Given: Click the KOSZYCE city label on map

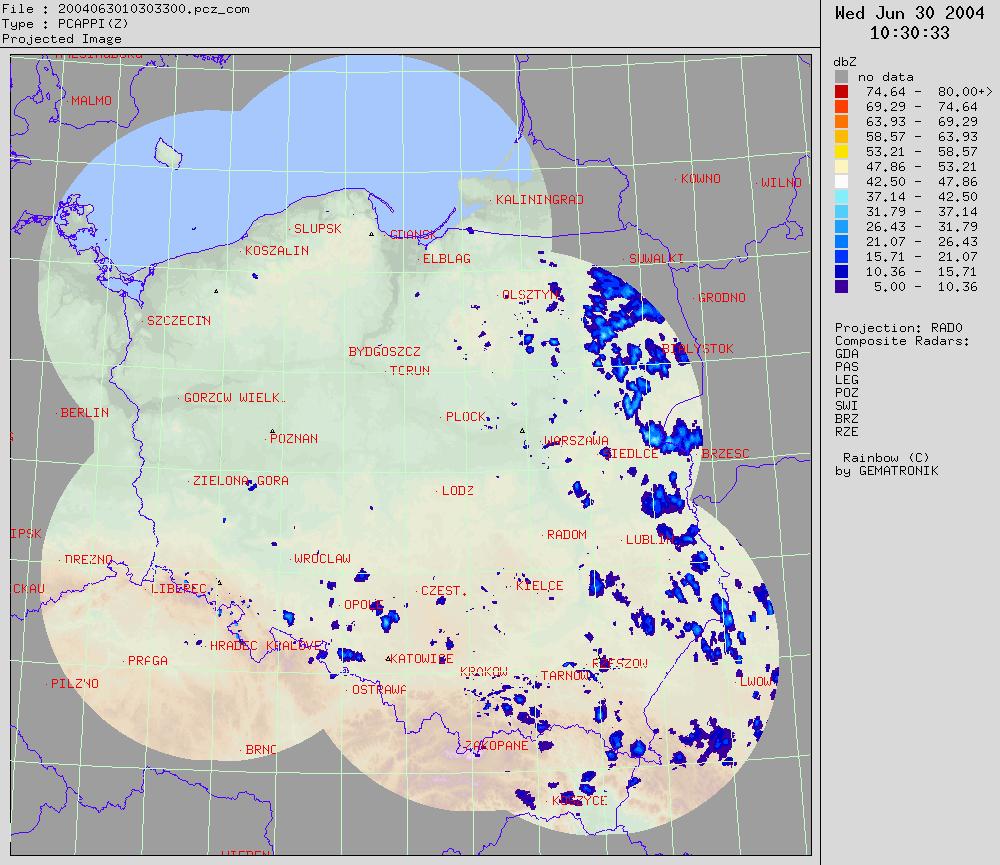Looking at the screenshot, I should (579, 801).
